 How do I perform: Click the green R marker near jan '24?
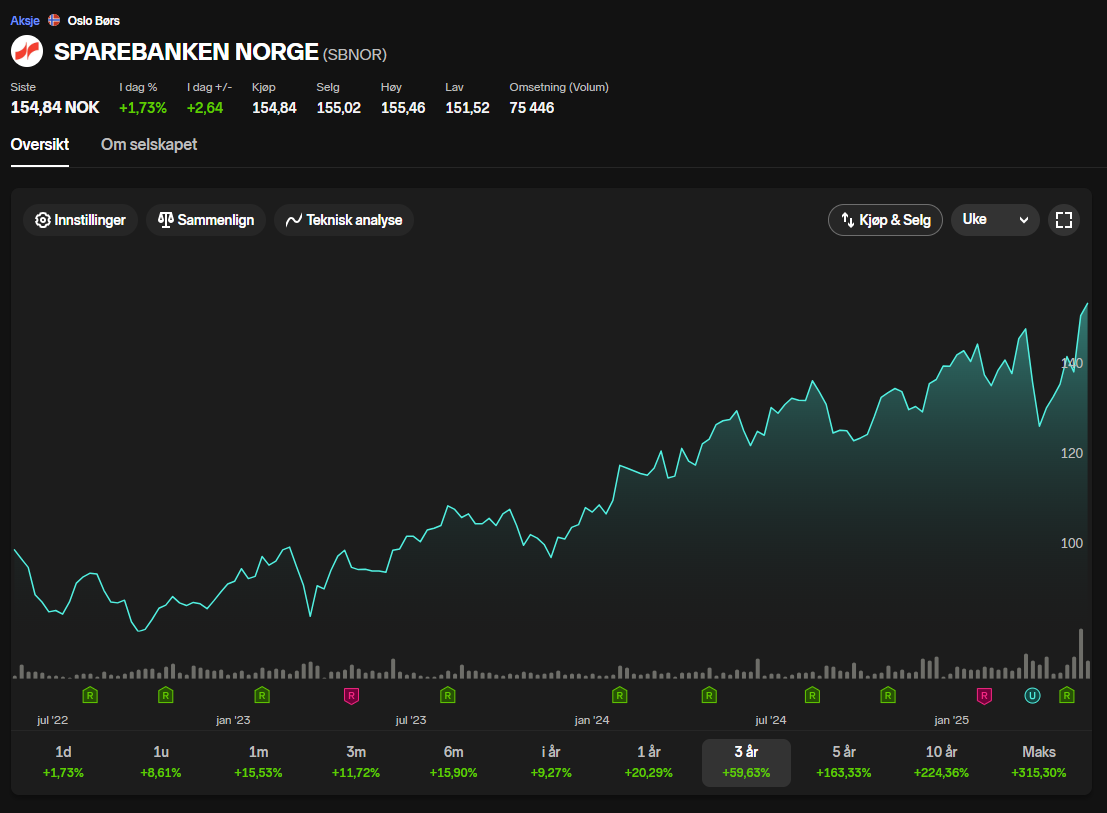click(x=619, y=695)
